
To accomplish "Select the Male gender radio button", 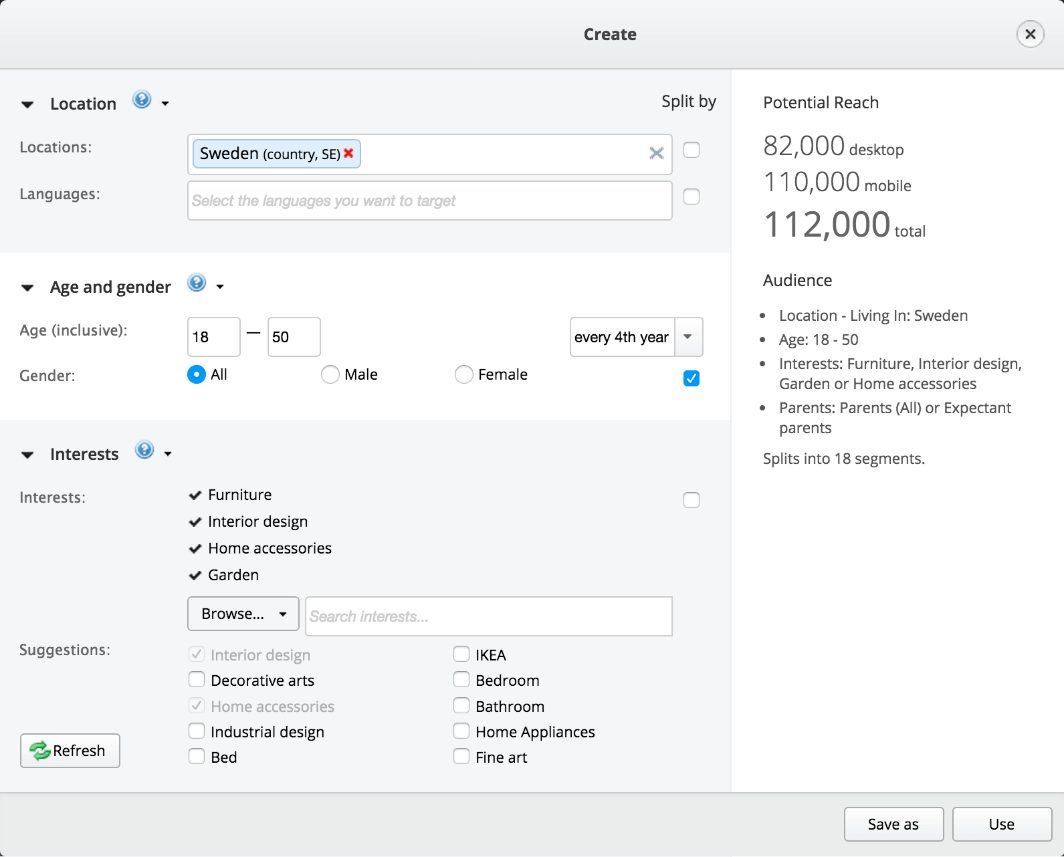I will (330, 375).
